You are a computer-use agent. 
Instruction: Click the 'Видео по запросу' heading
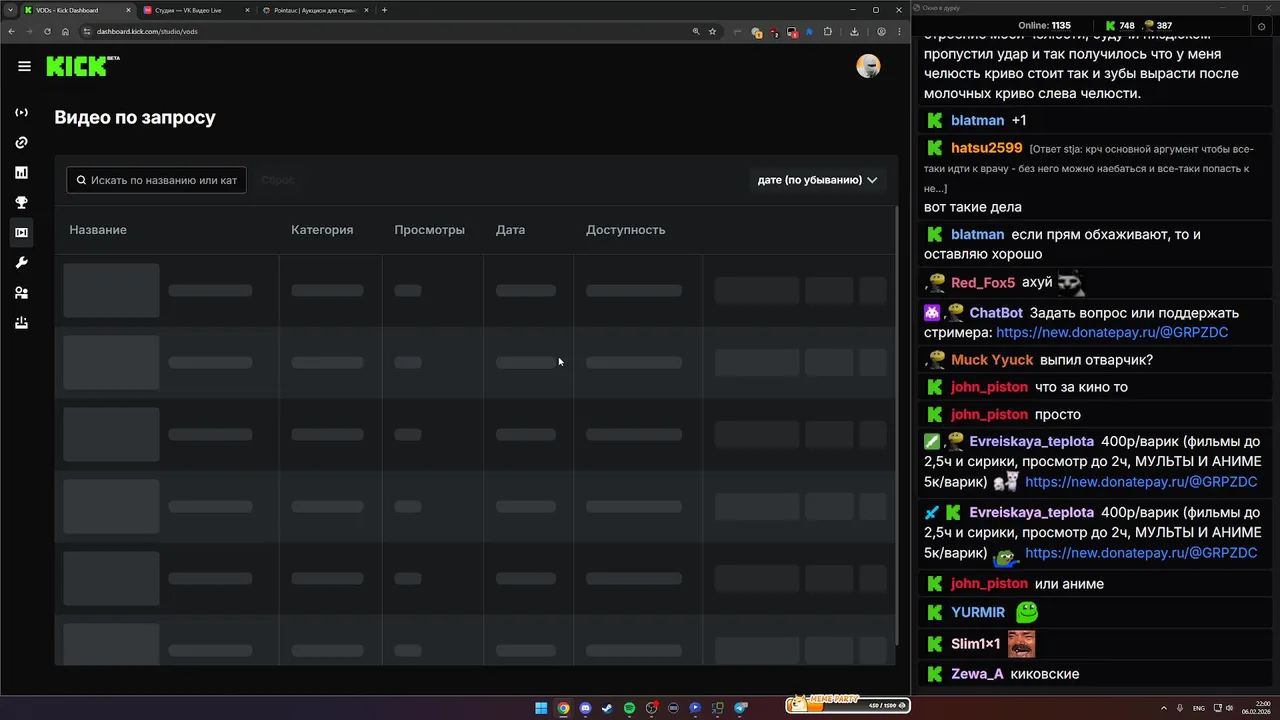click(135, 117)
